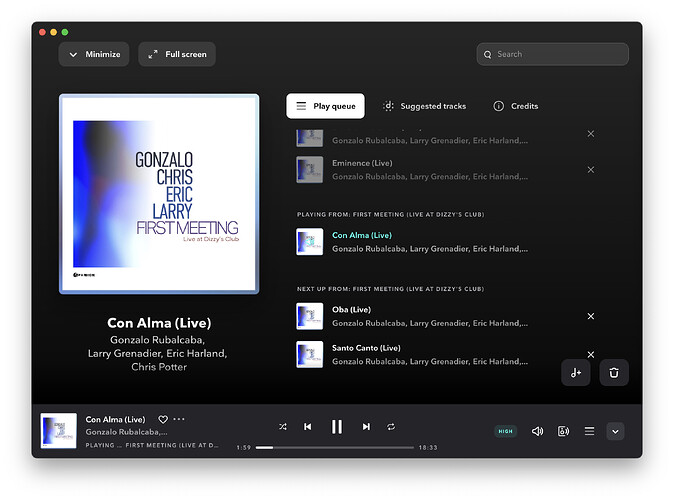Viewport: 674px width, 499px height.
Task: Click the Search input field
Action: coord(552,54)
